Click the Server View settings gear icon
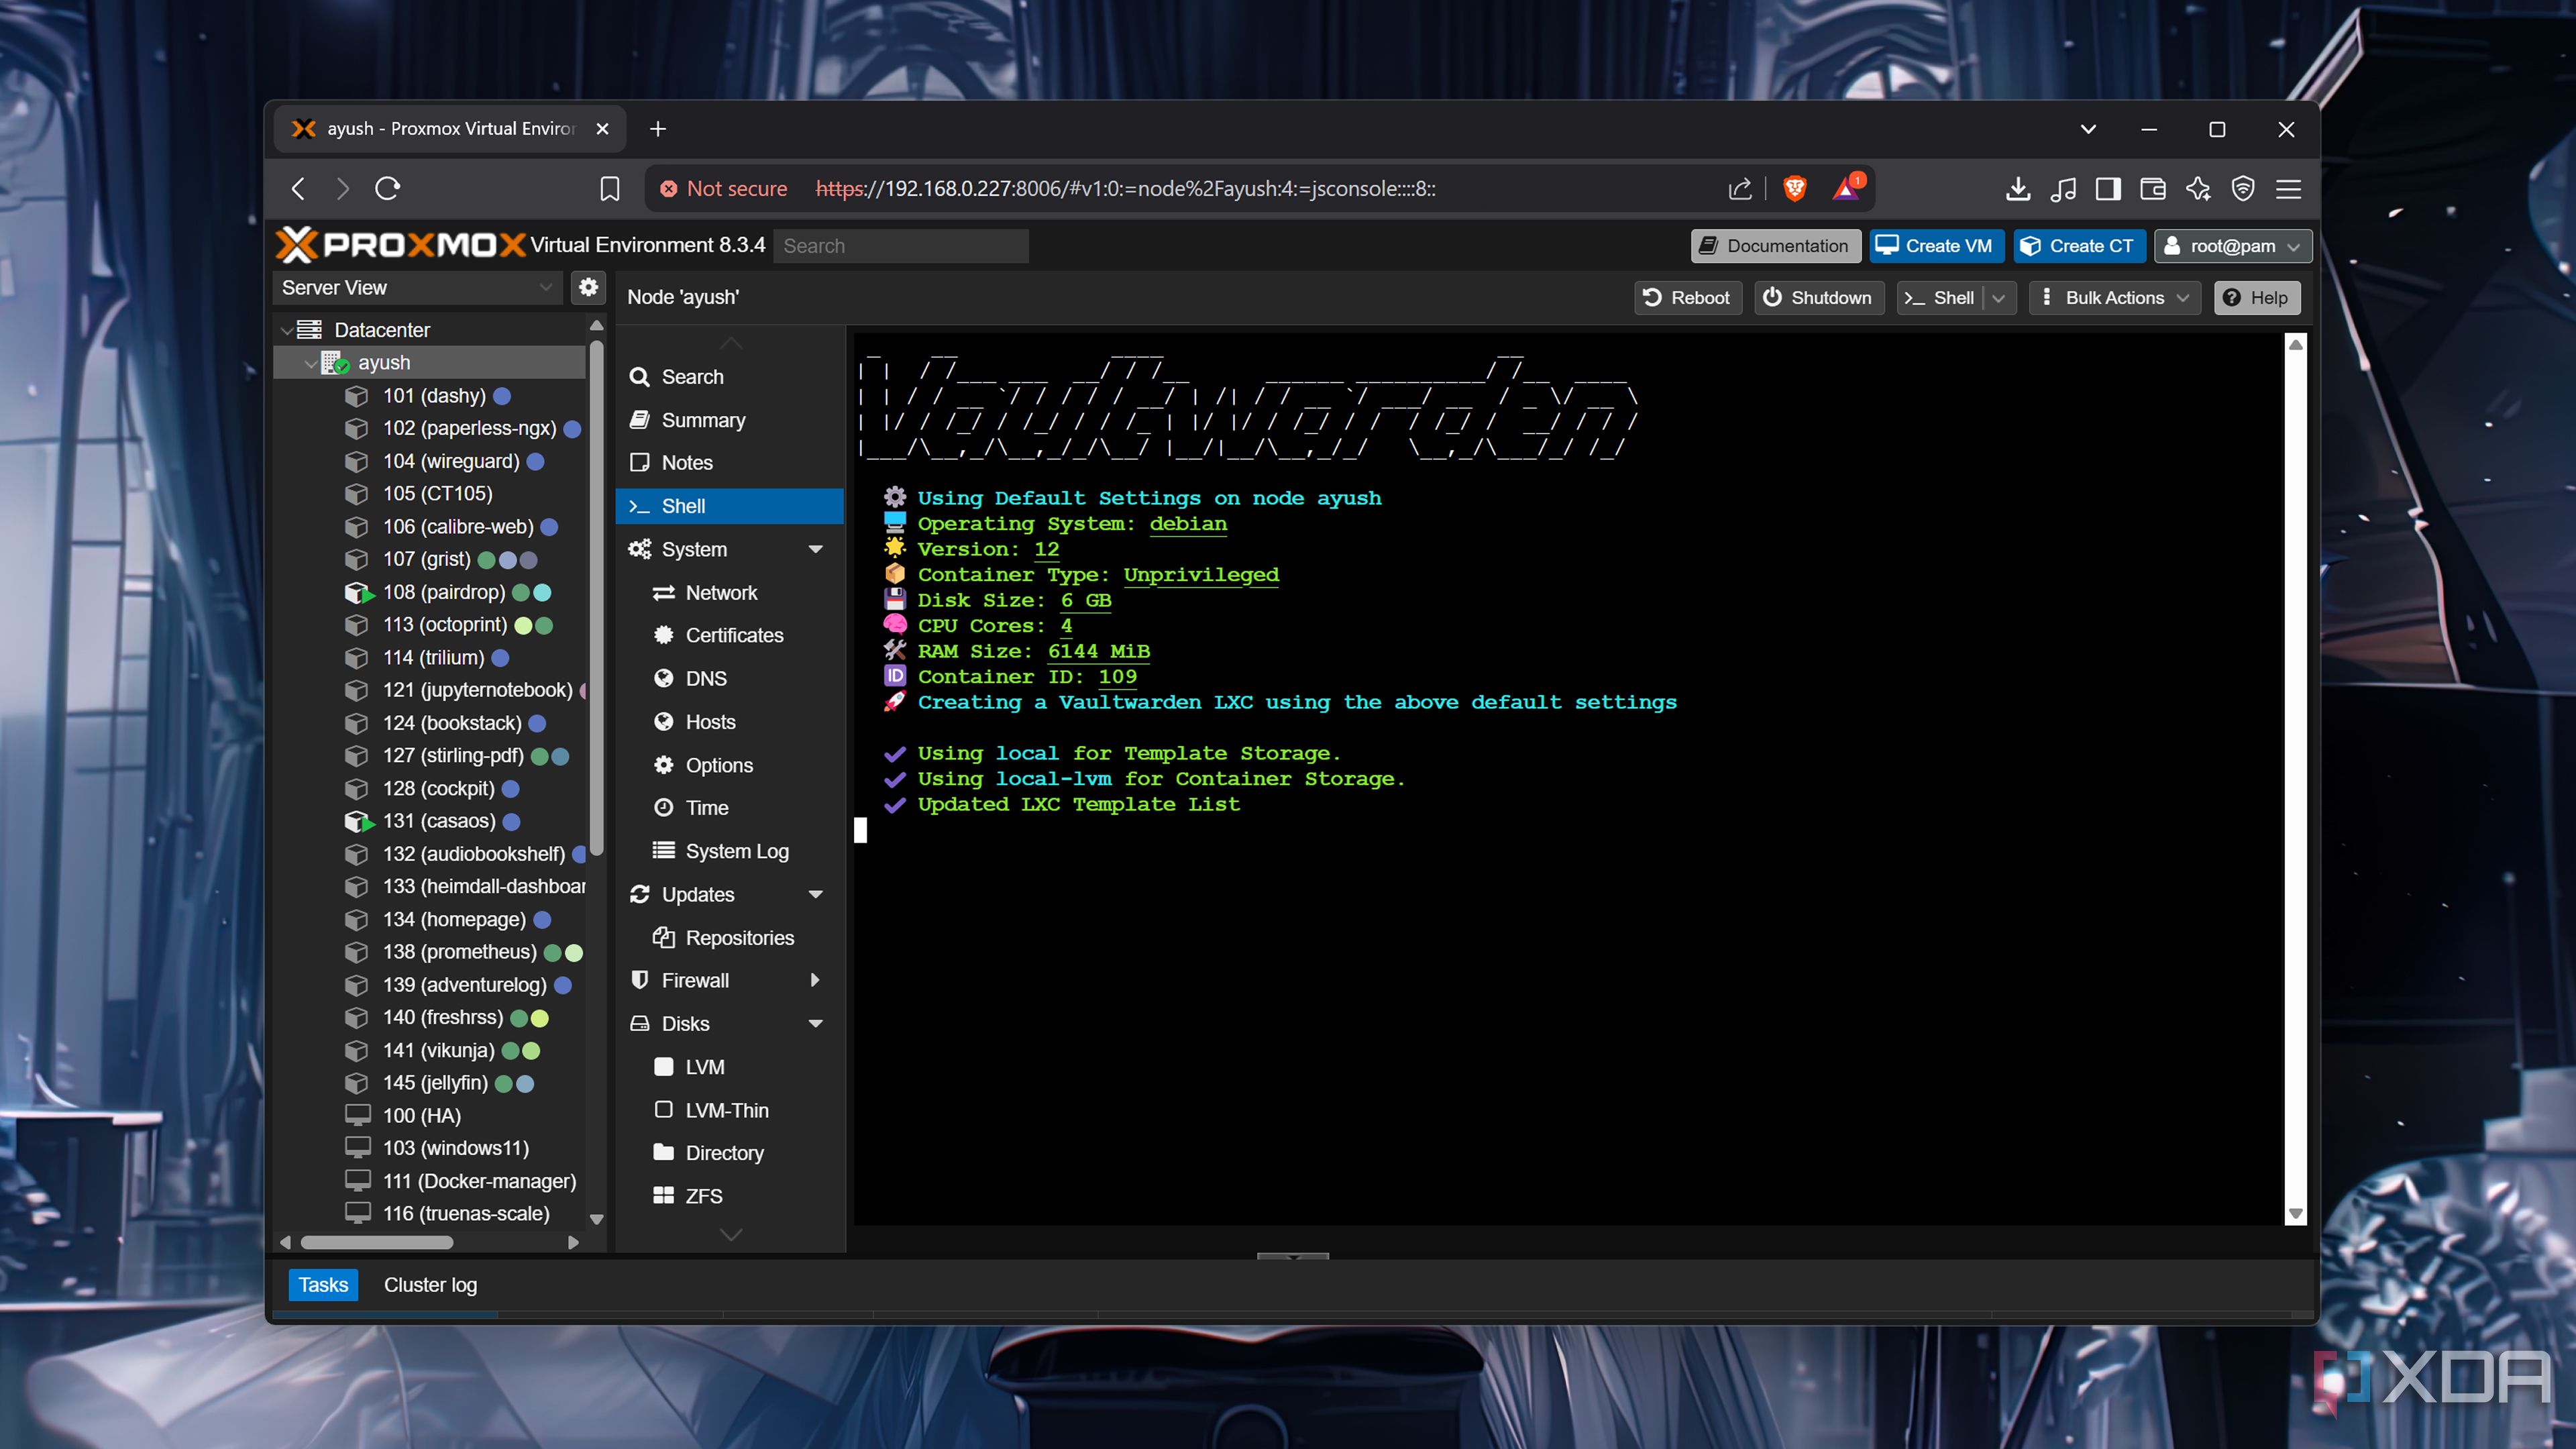2576x1449 pixels. [x=588, y=287]
